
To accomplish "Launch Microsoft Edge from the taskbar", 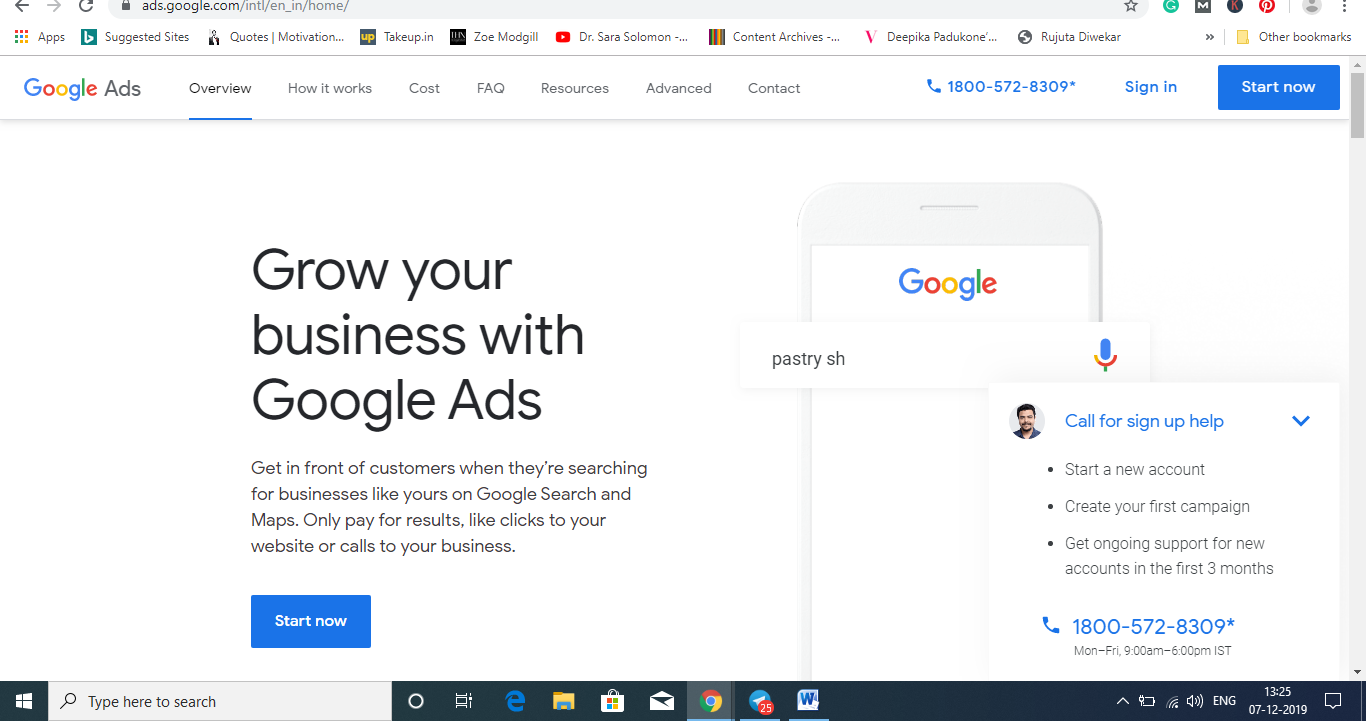I will [x=515, y=701].
